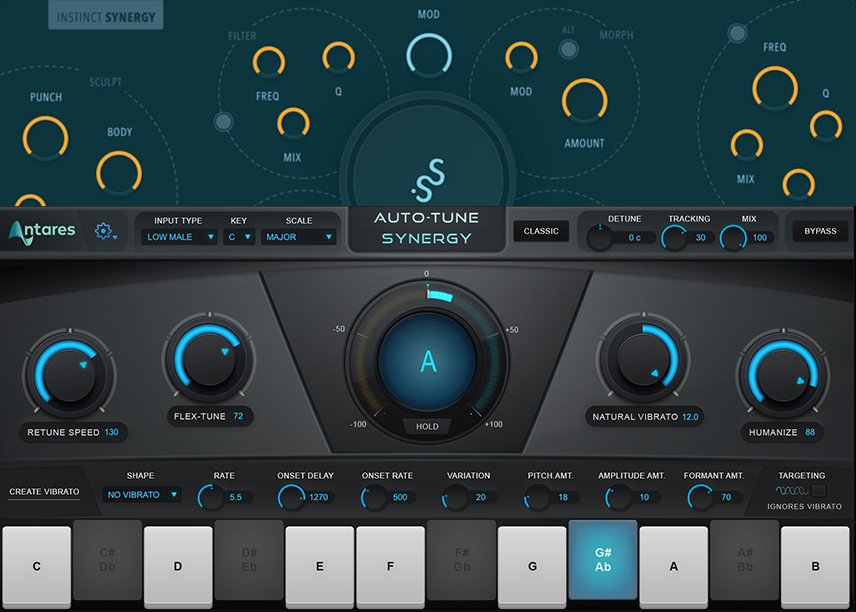This screenshot has height=612, width=856.
Task: Click the Morph section's orange MOD knob
Action: (x=521, y=57)
